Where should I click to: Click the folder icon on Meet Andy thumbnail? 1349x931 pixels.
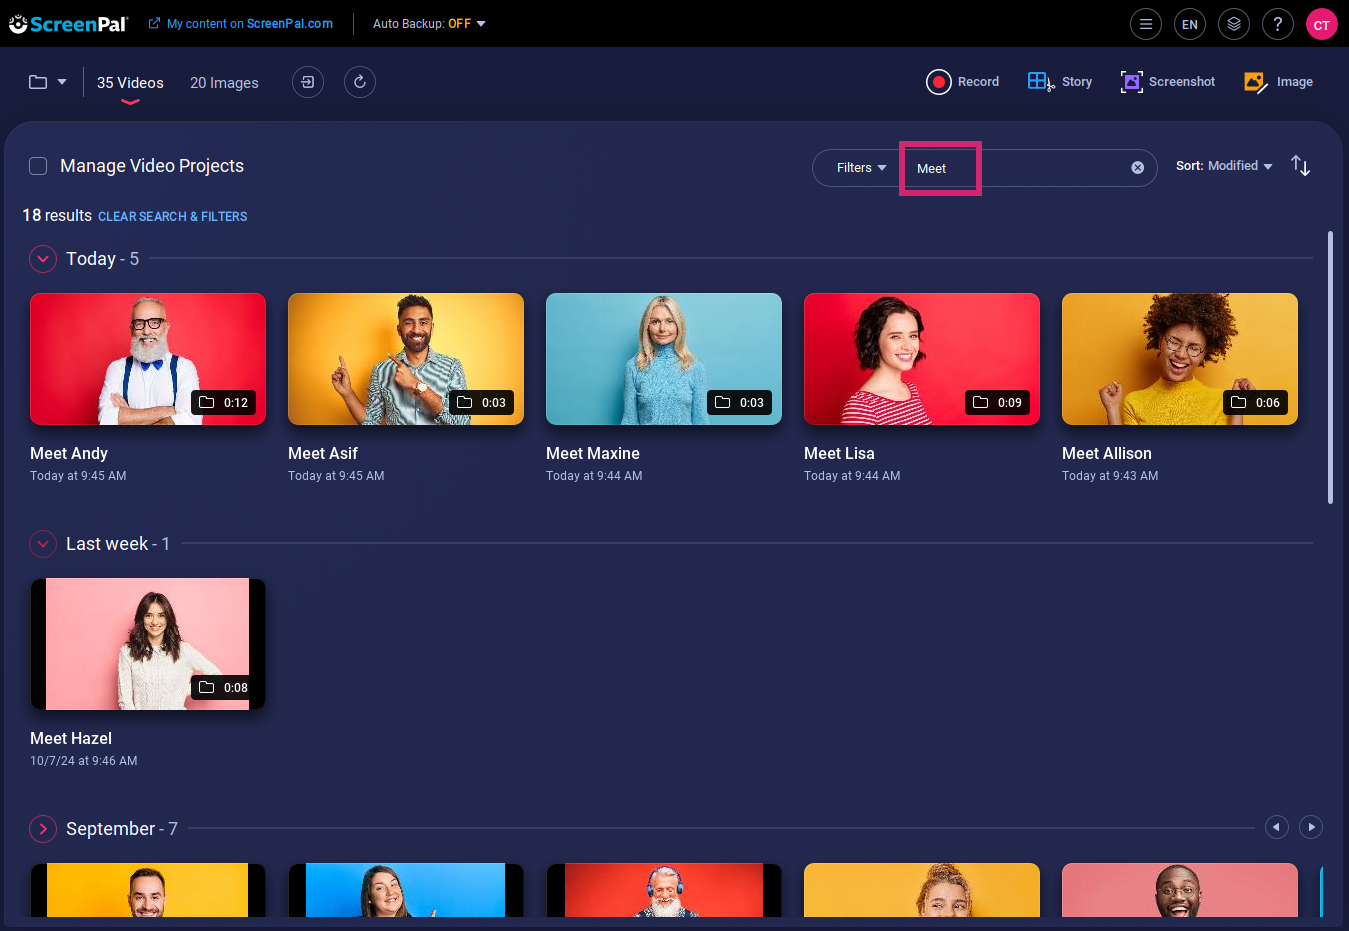tap(207, 402)
